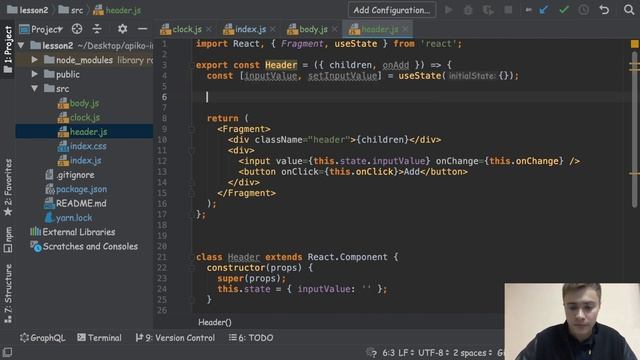Expand the public folder
640x360 pixels.
coord(35,74)
